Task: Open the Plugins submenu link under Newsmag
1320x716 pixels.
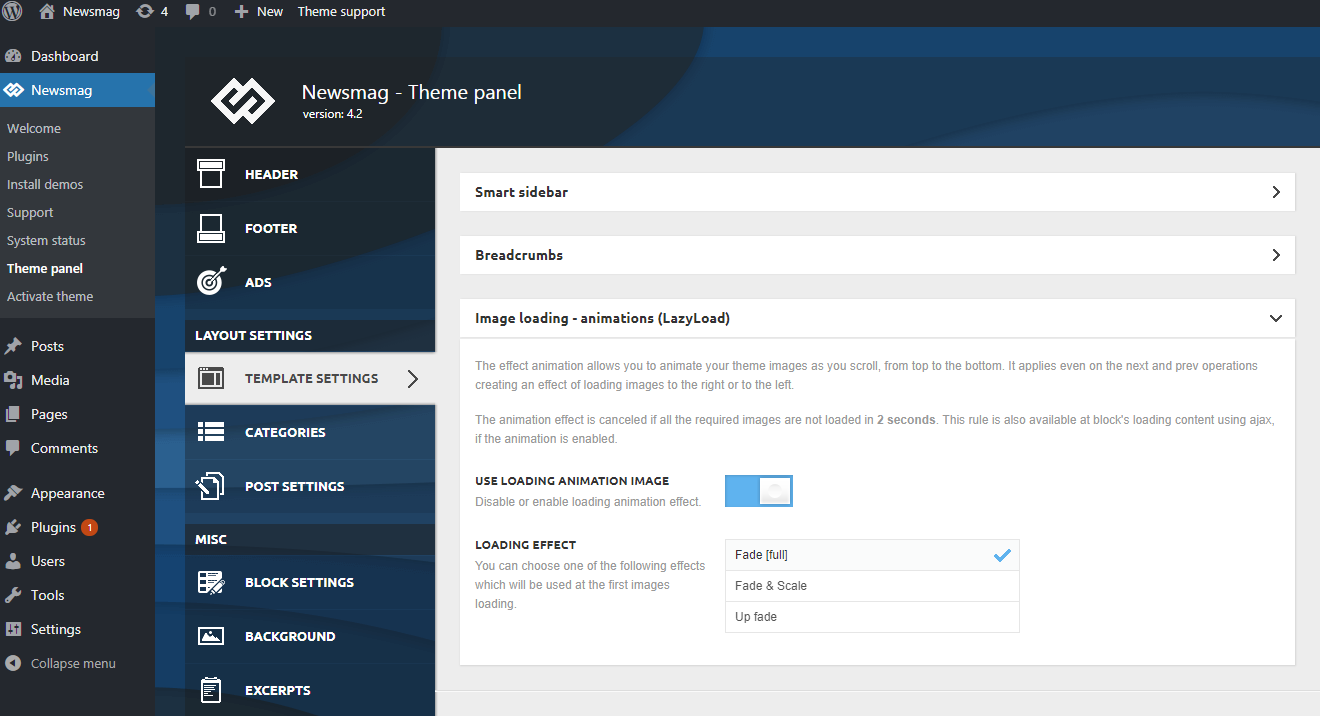Action: tap(28, 156)
